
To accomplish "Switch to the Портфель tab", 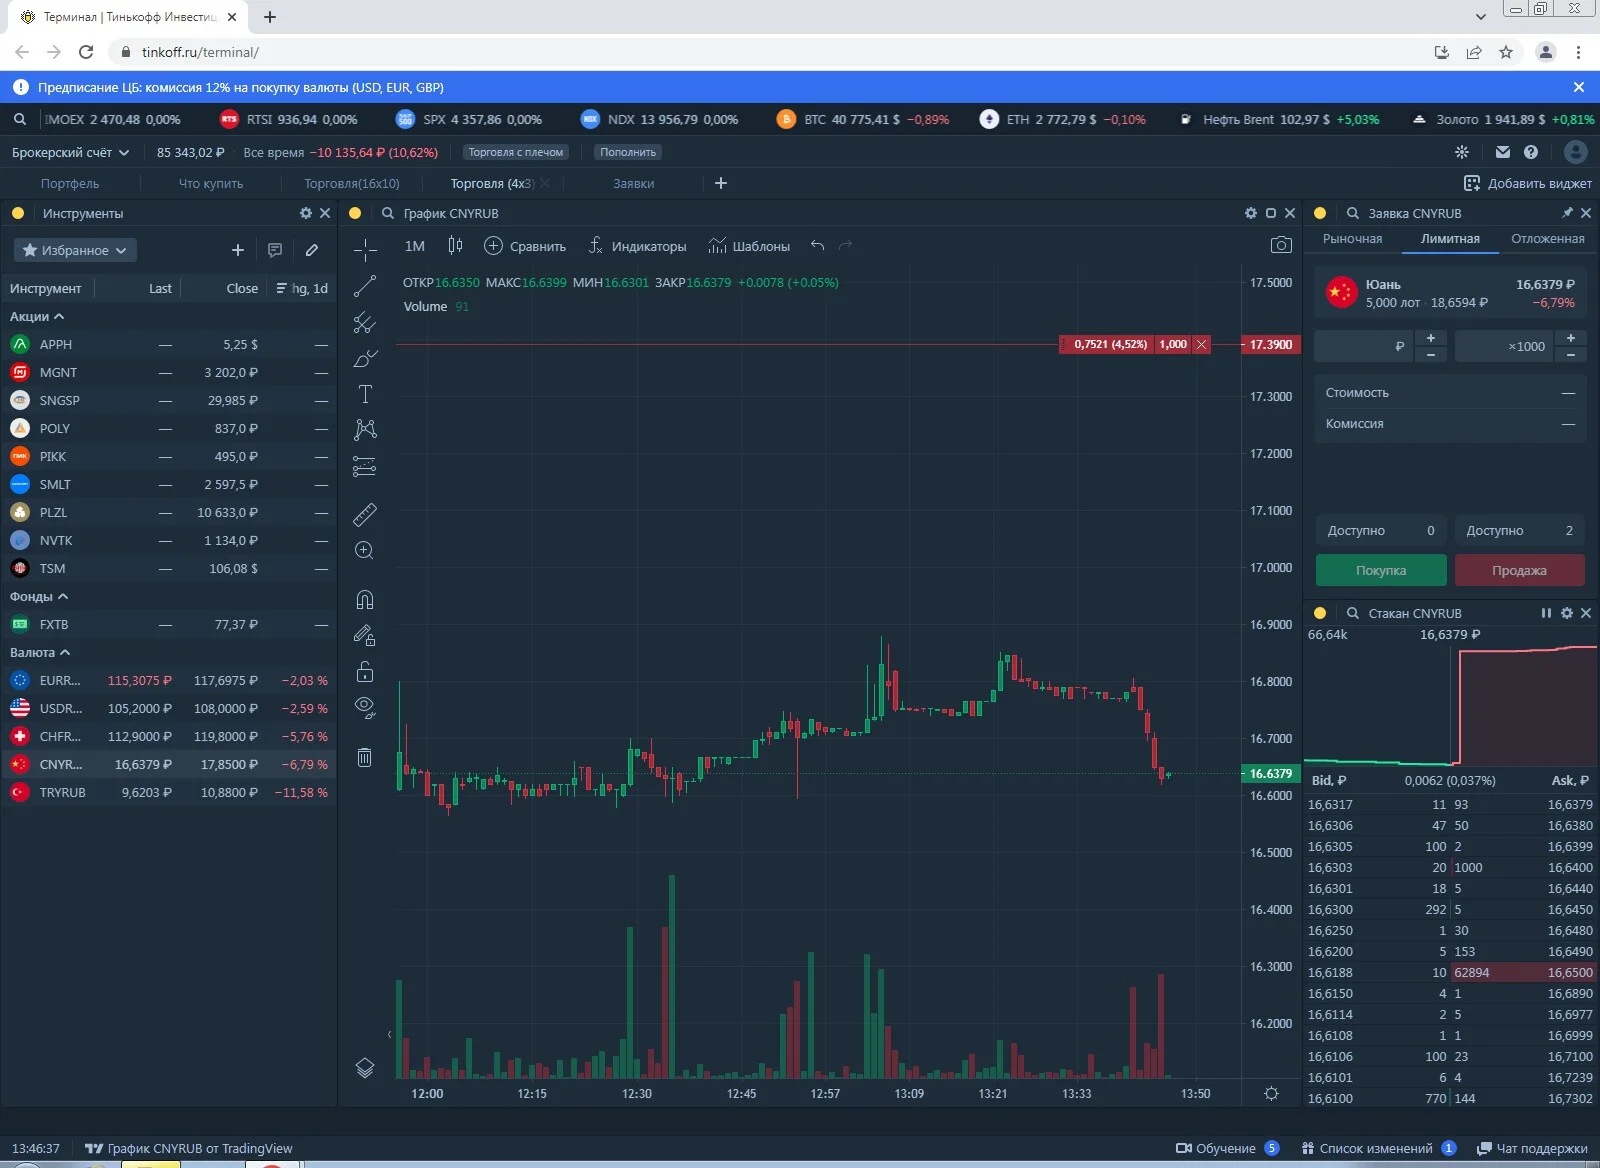I will (70, 184).
